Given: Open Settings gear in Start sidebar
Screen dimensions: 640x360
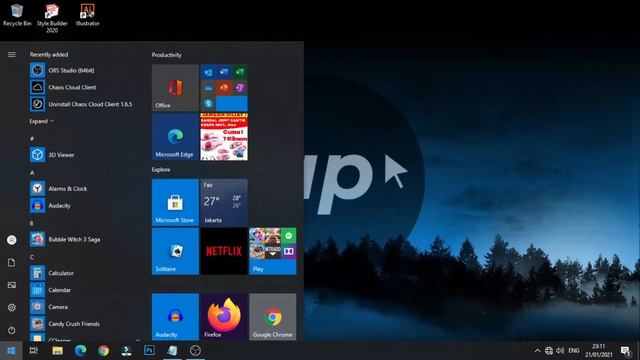Looking at the screenshot, I should pyautogui.click(x=12, y=307).
